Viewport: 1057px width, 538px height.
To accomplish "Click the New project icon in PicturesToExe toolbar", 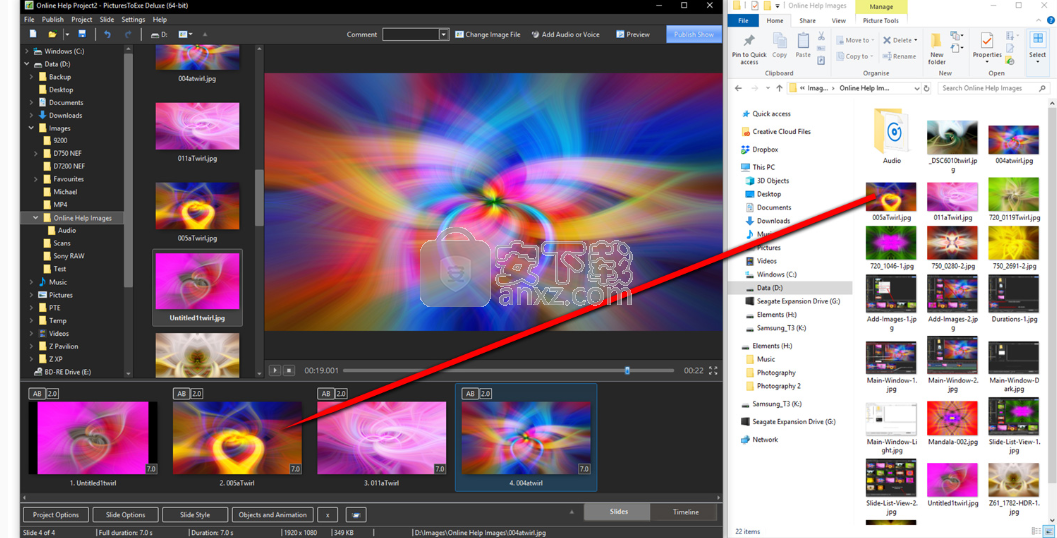I will tap(33, 34).
